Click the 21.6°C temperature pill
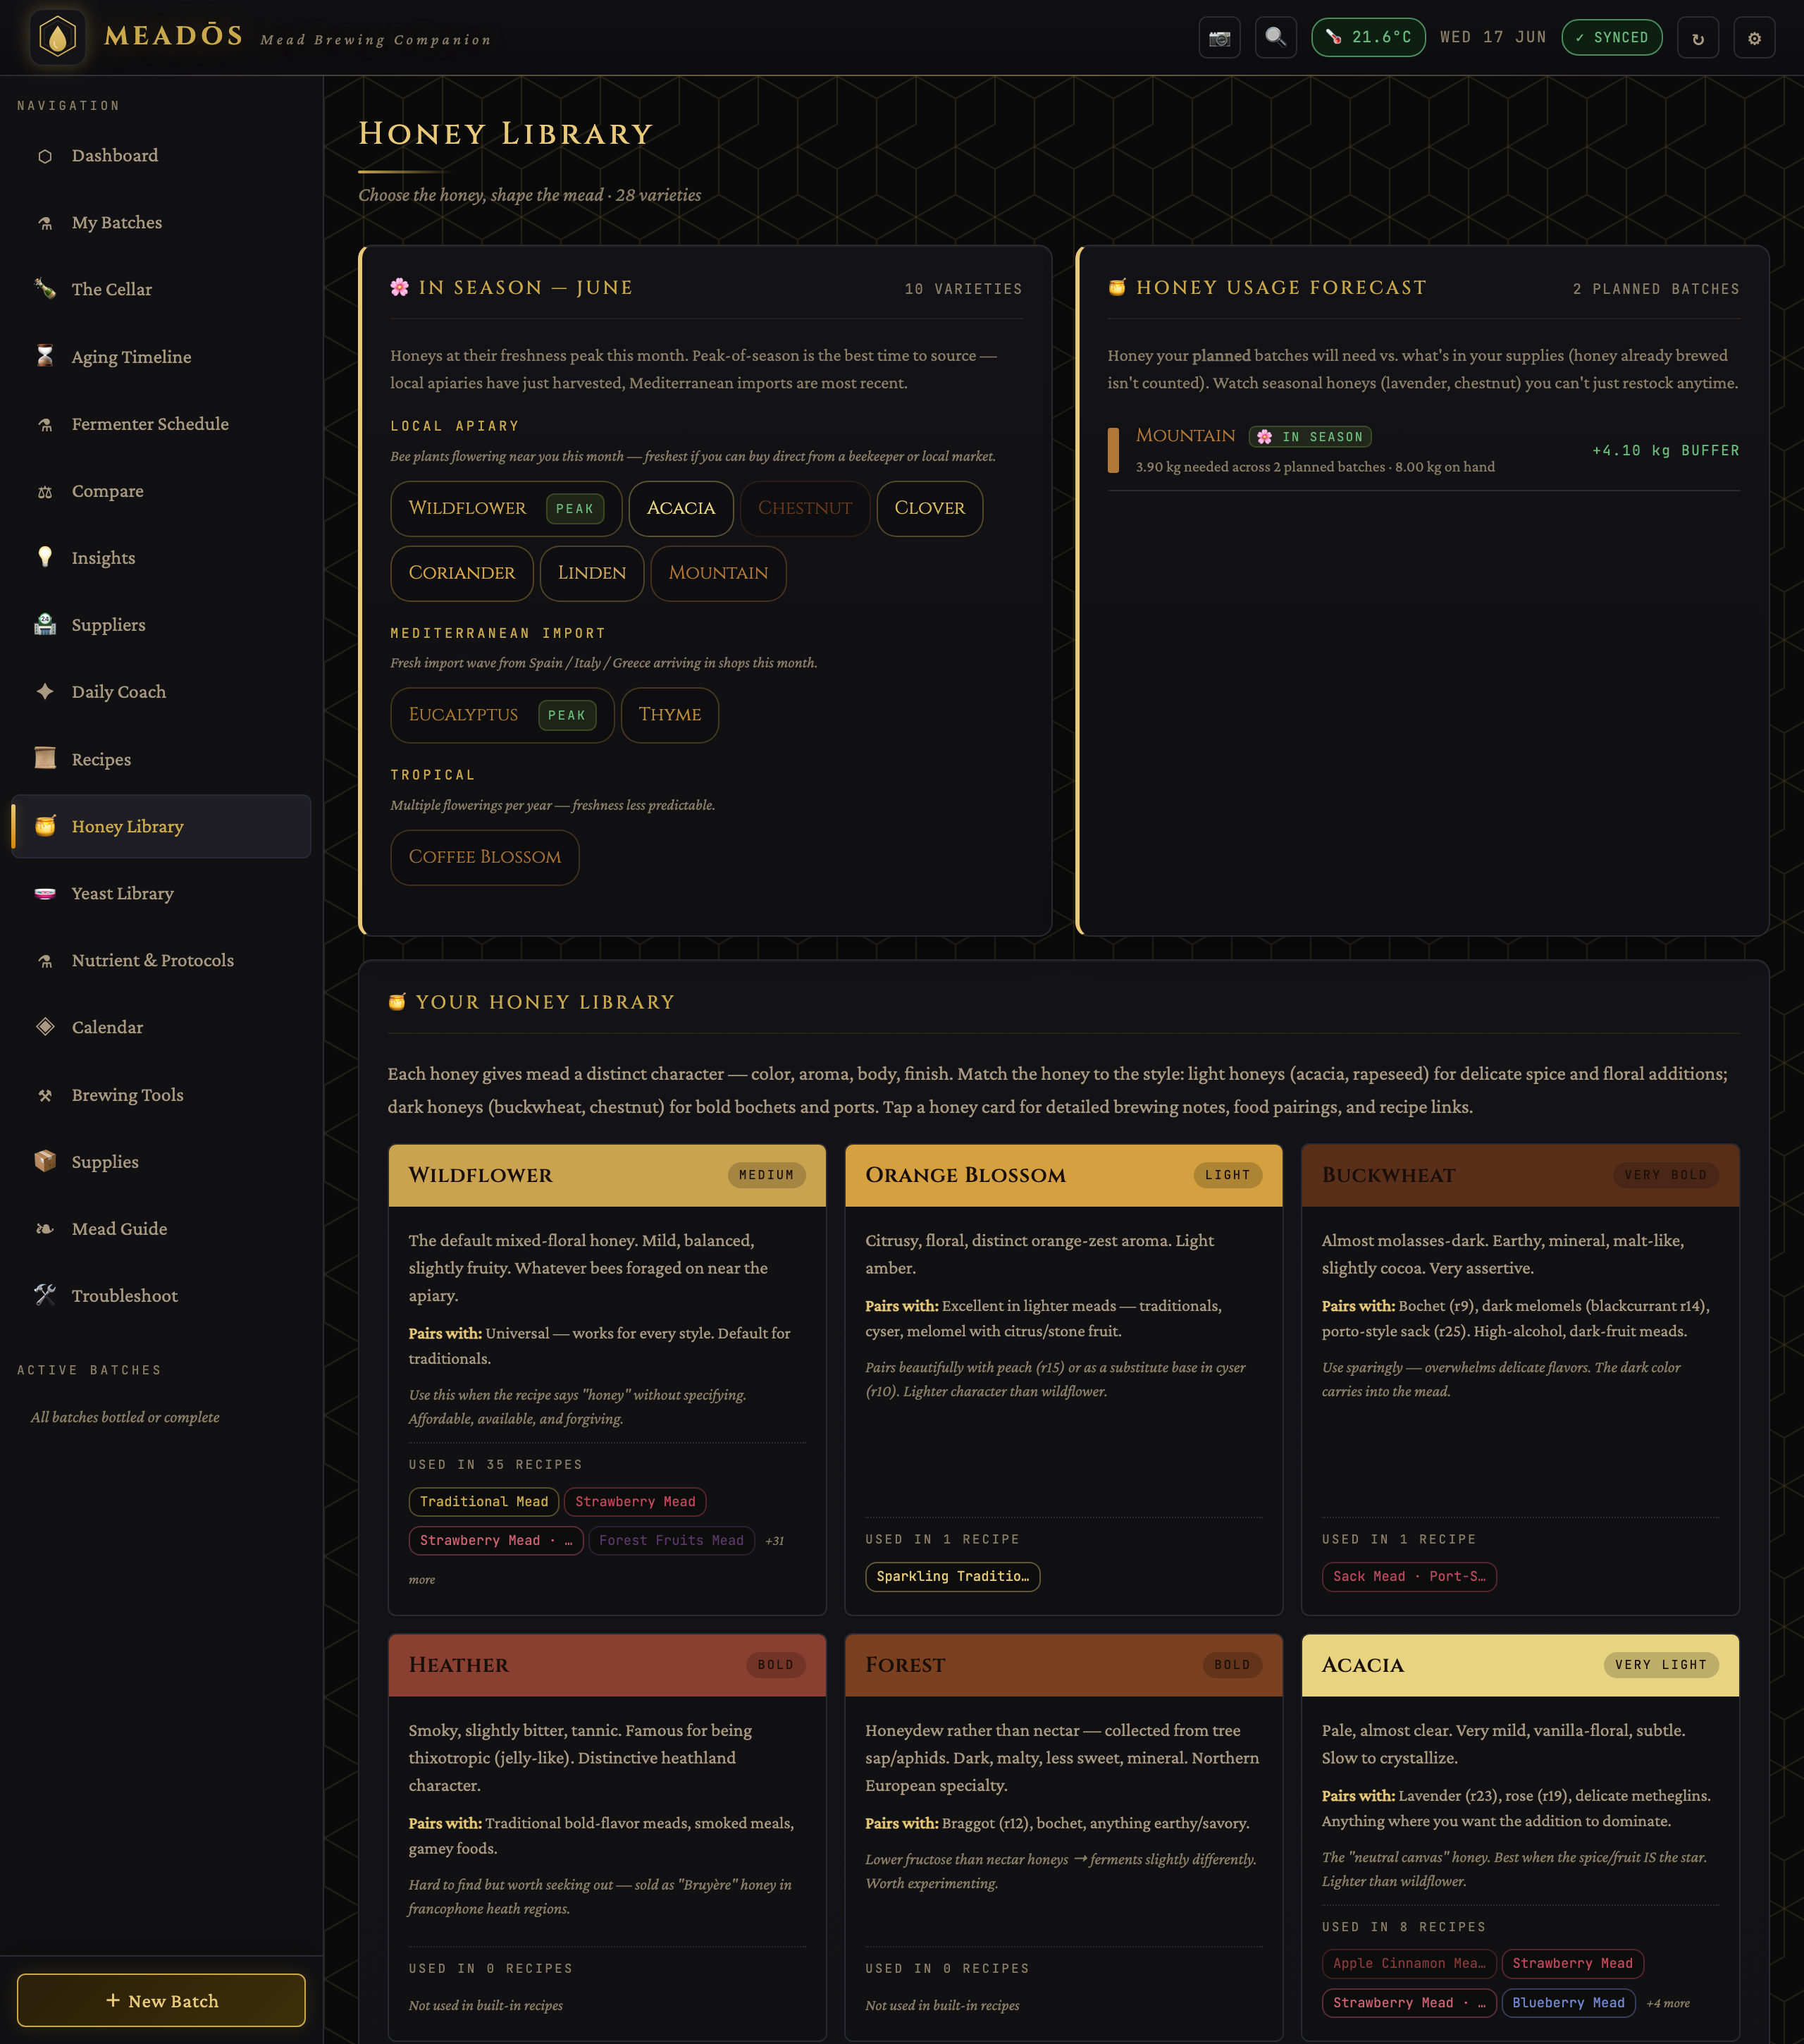 tap(1368, 38)
